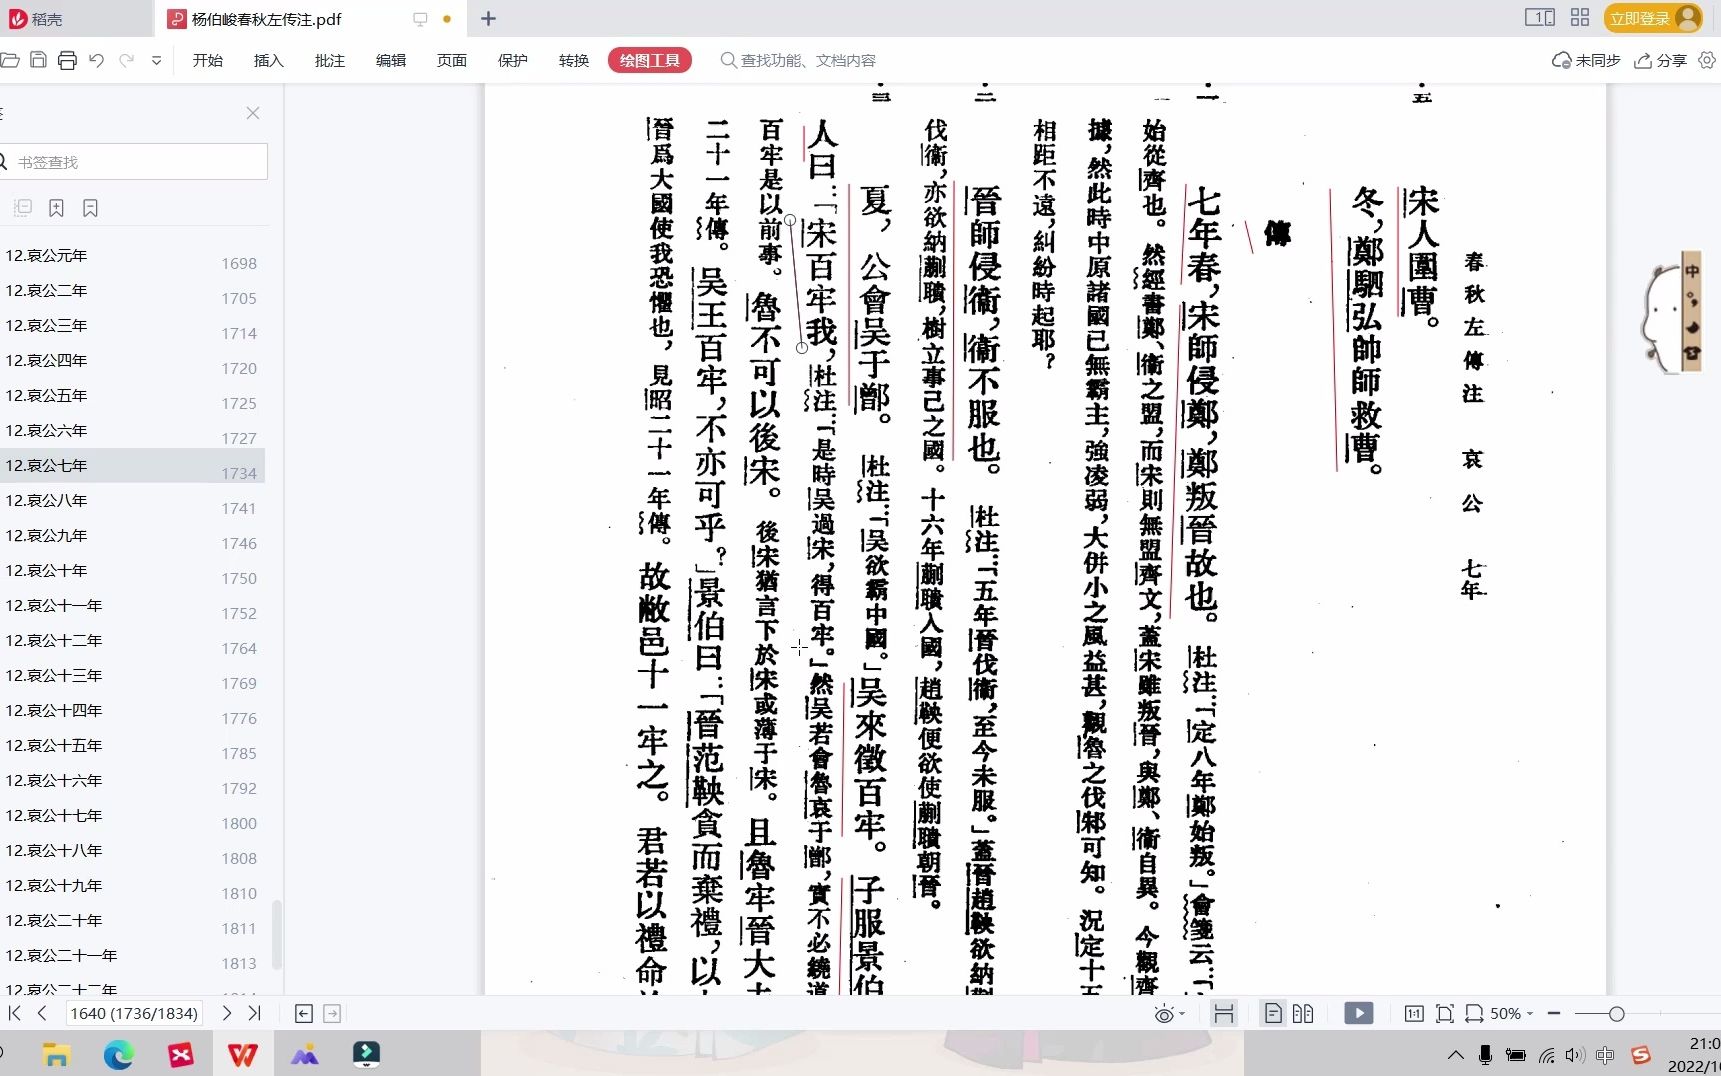Click the 分享 share button
This screenshot has height=1076, width=1721.
point(1661,60)
